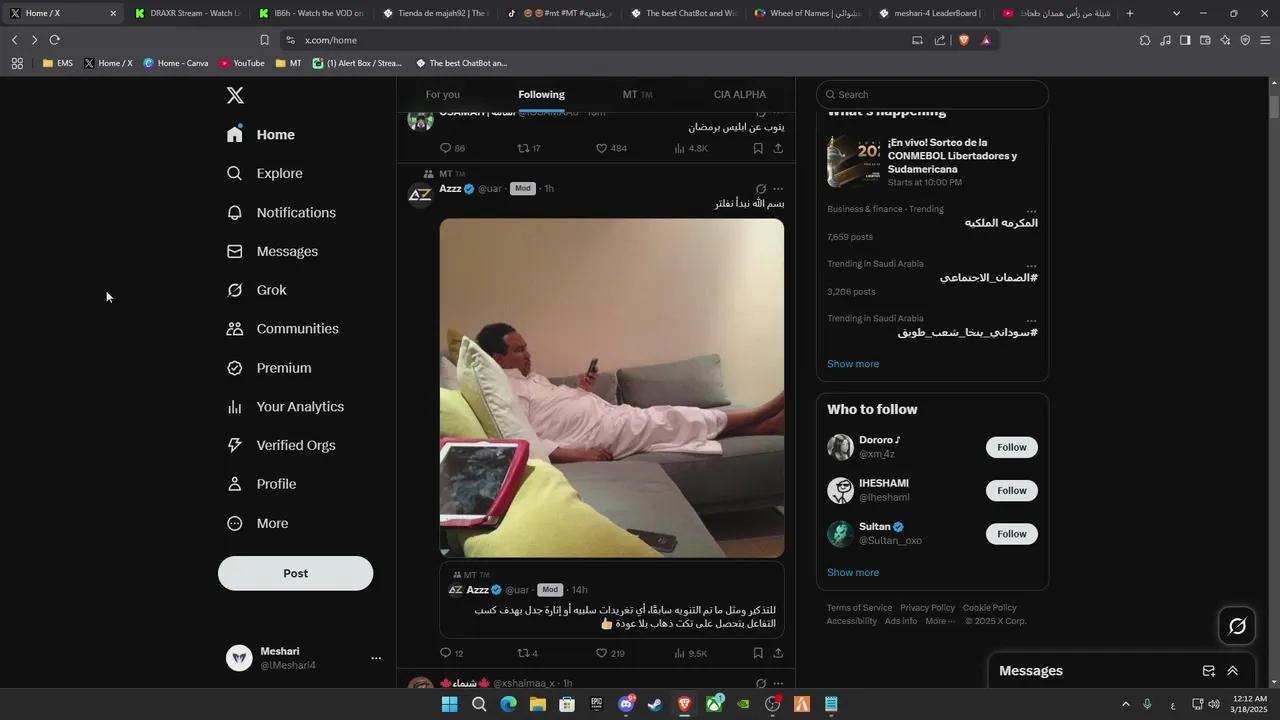Open browser tab search dropdown arrow
The height and width of the screenshot is (720, 1280).
coord(1176,13)
